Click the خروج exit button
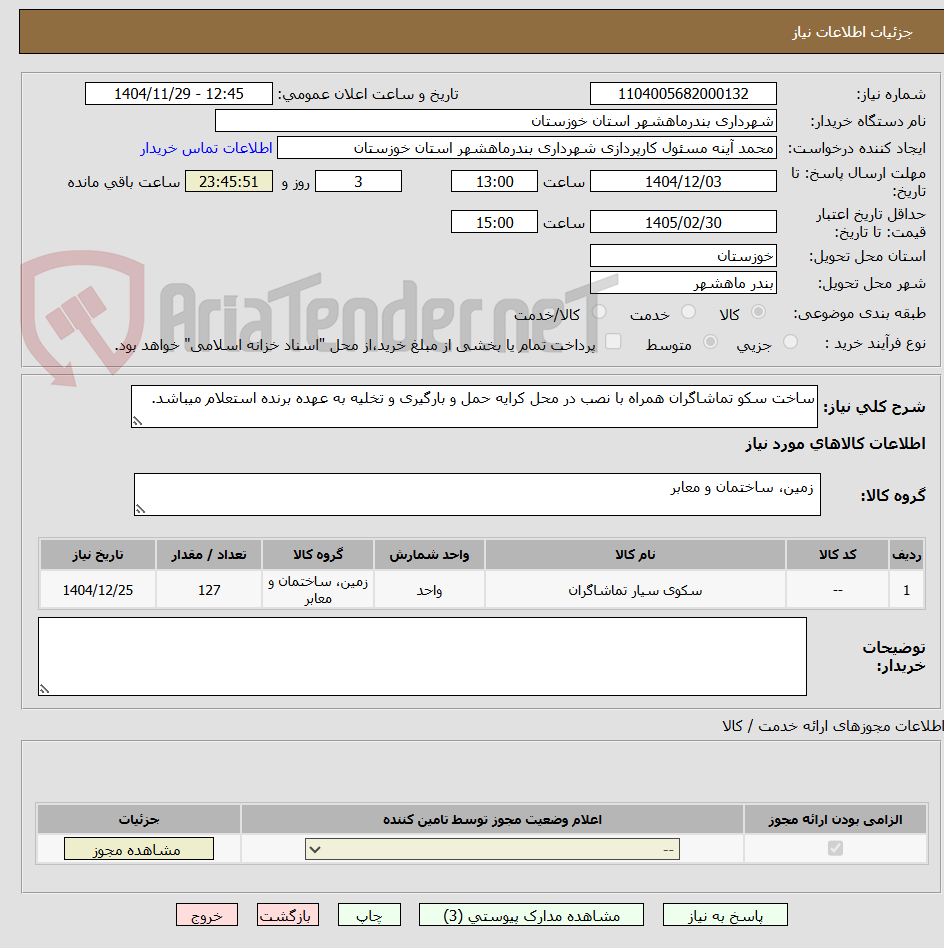 click(207, 915)
